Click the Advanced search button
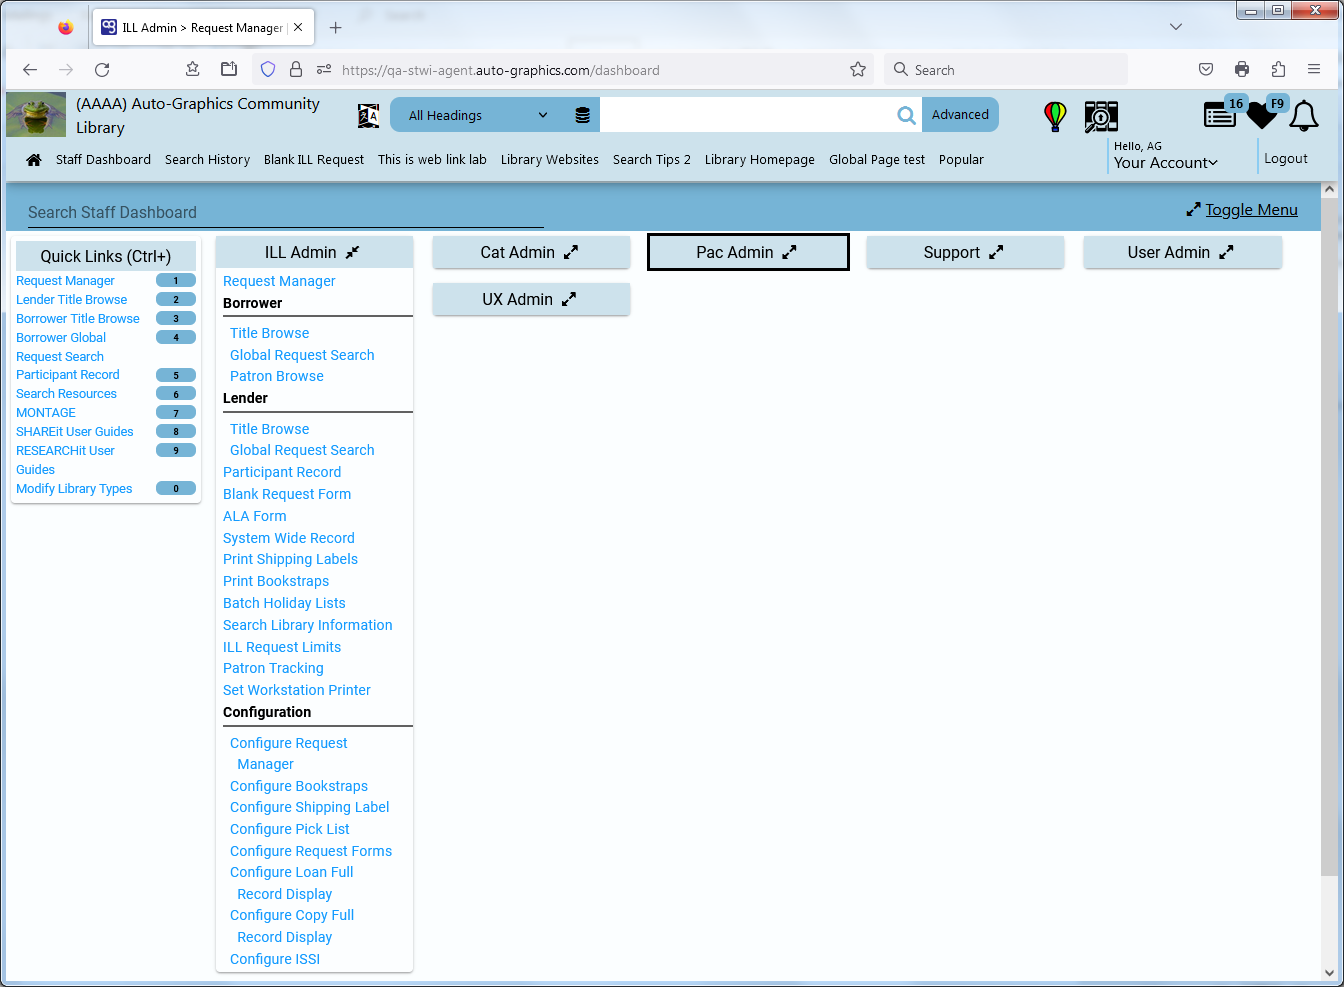 click(x=960, y=115)
